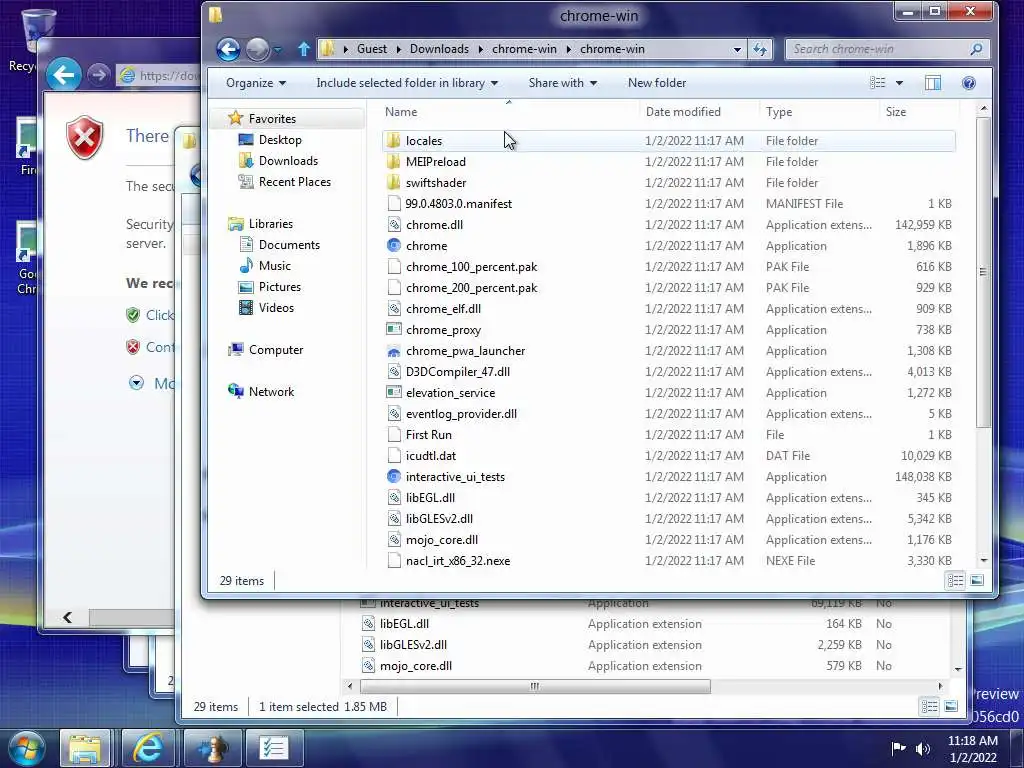
Task: Select chrome_elf.dll file icon
Action: tap(393, 309)
